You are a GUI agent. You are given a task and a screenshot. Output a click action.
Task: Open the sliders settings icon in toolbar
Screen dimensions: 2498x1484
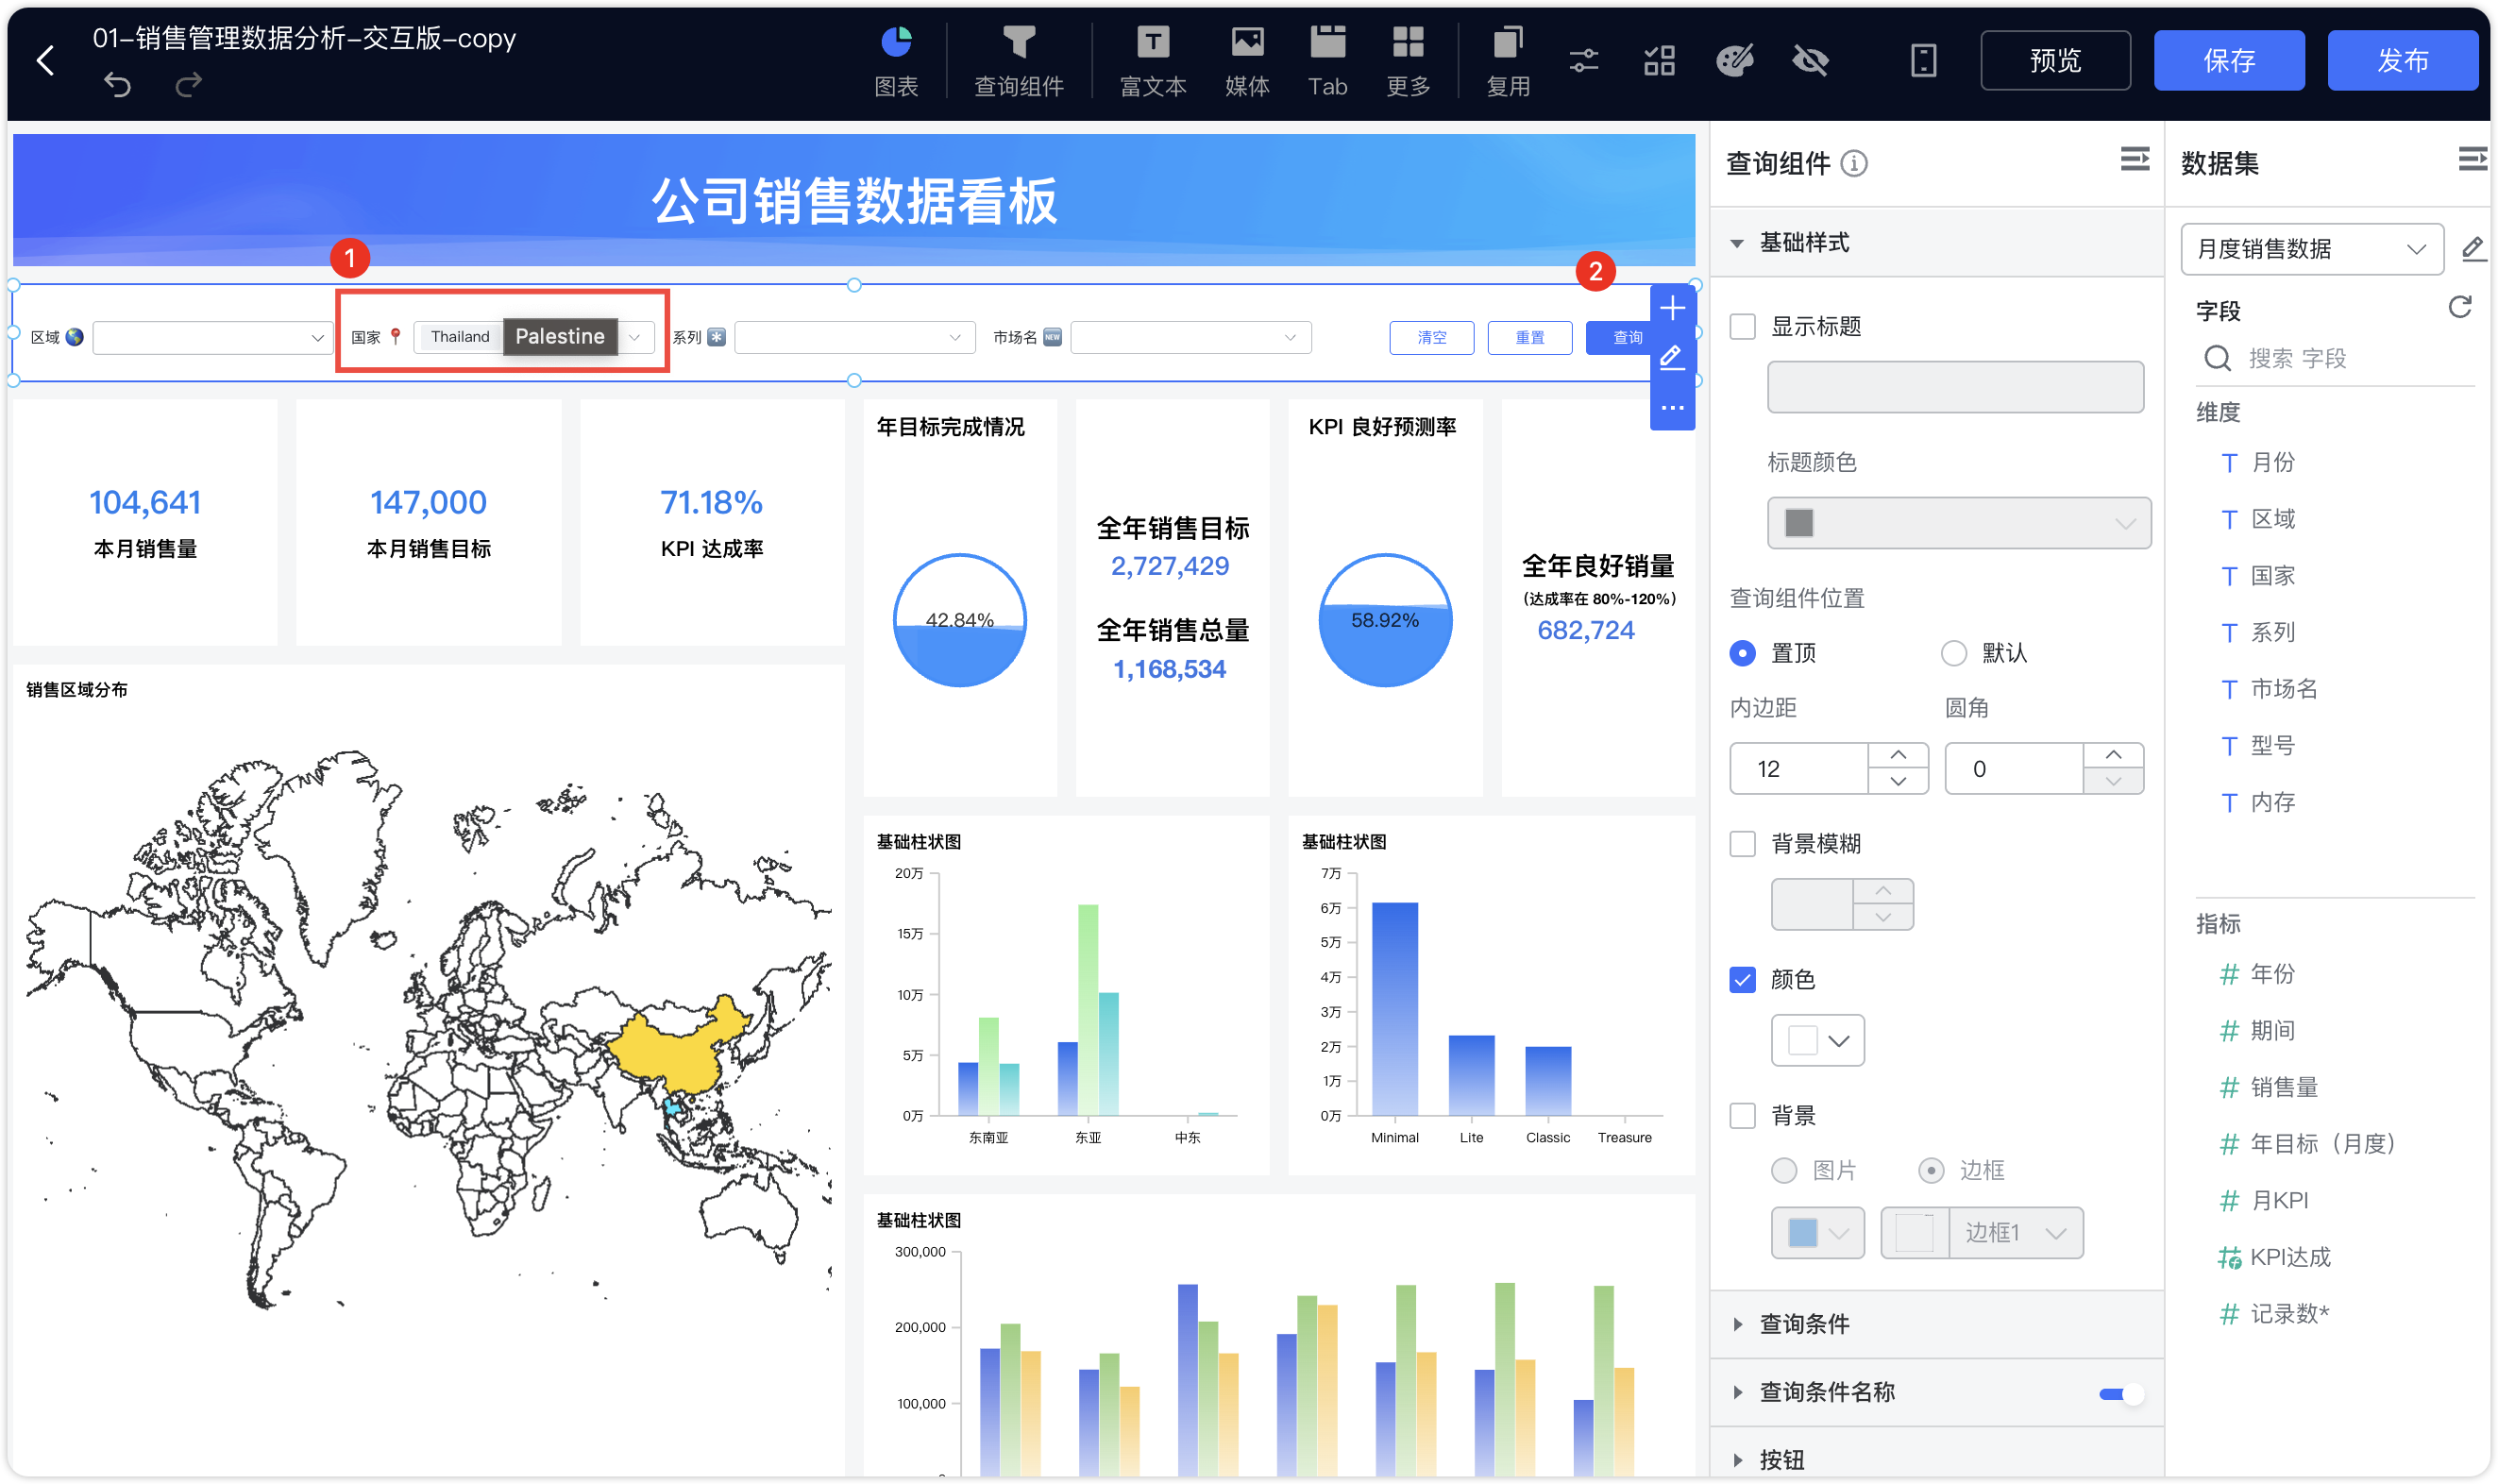point(1583,61)
